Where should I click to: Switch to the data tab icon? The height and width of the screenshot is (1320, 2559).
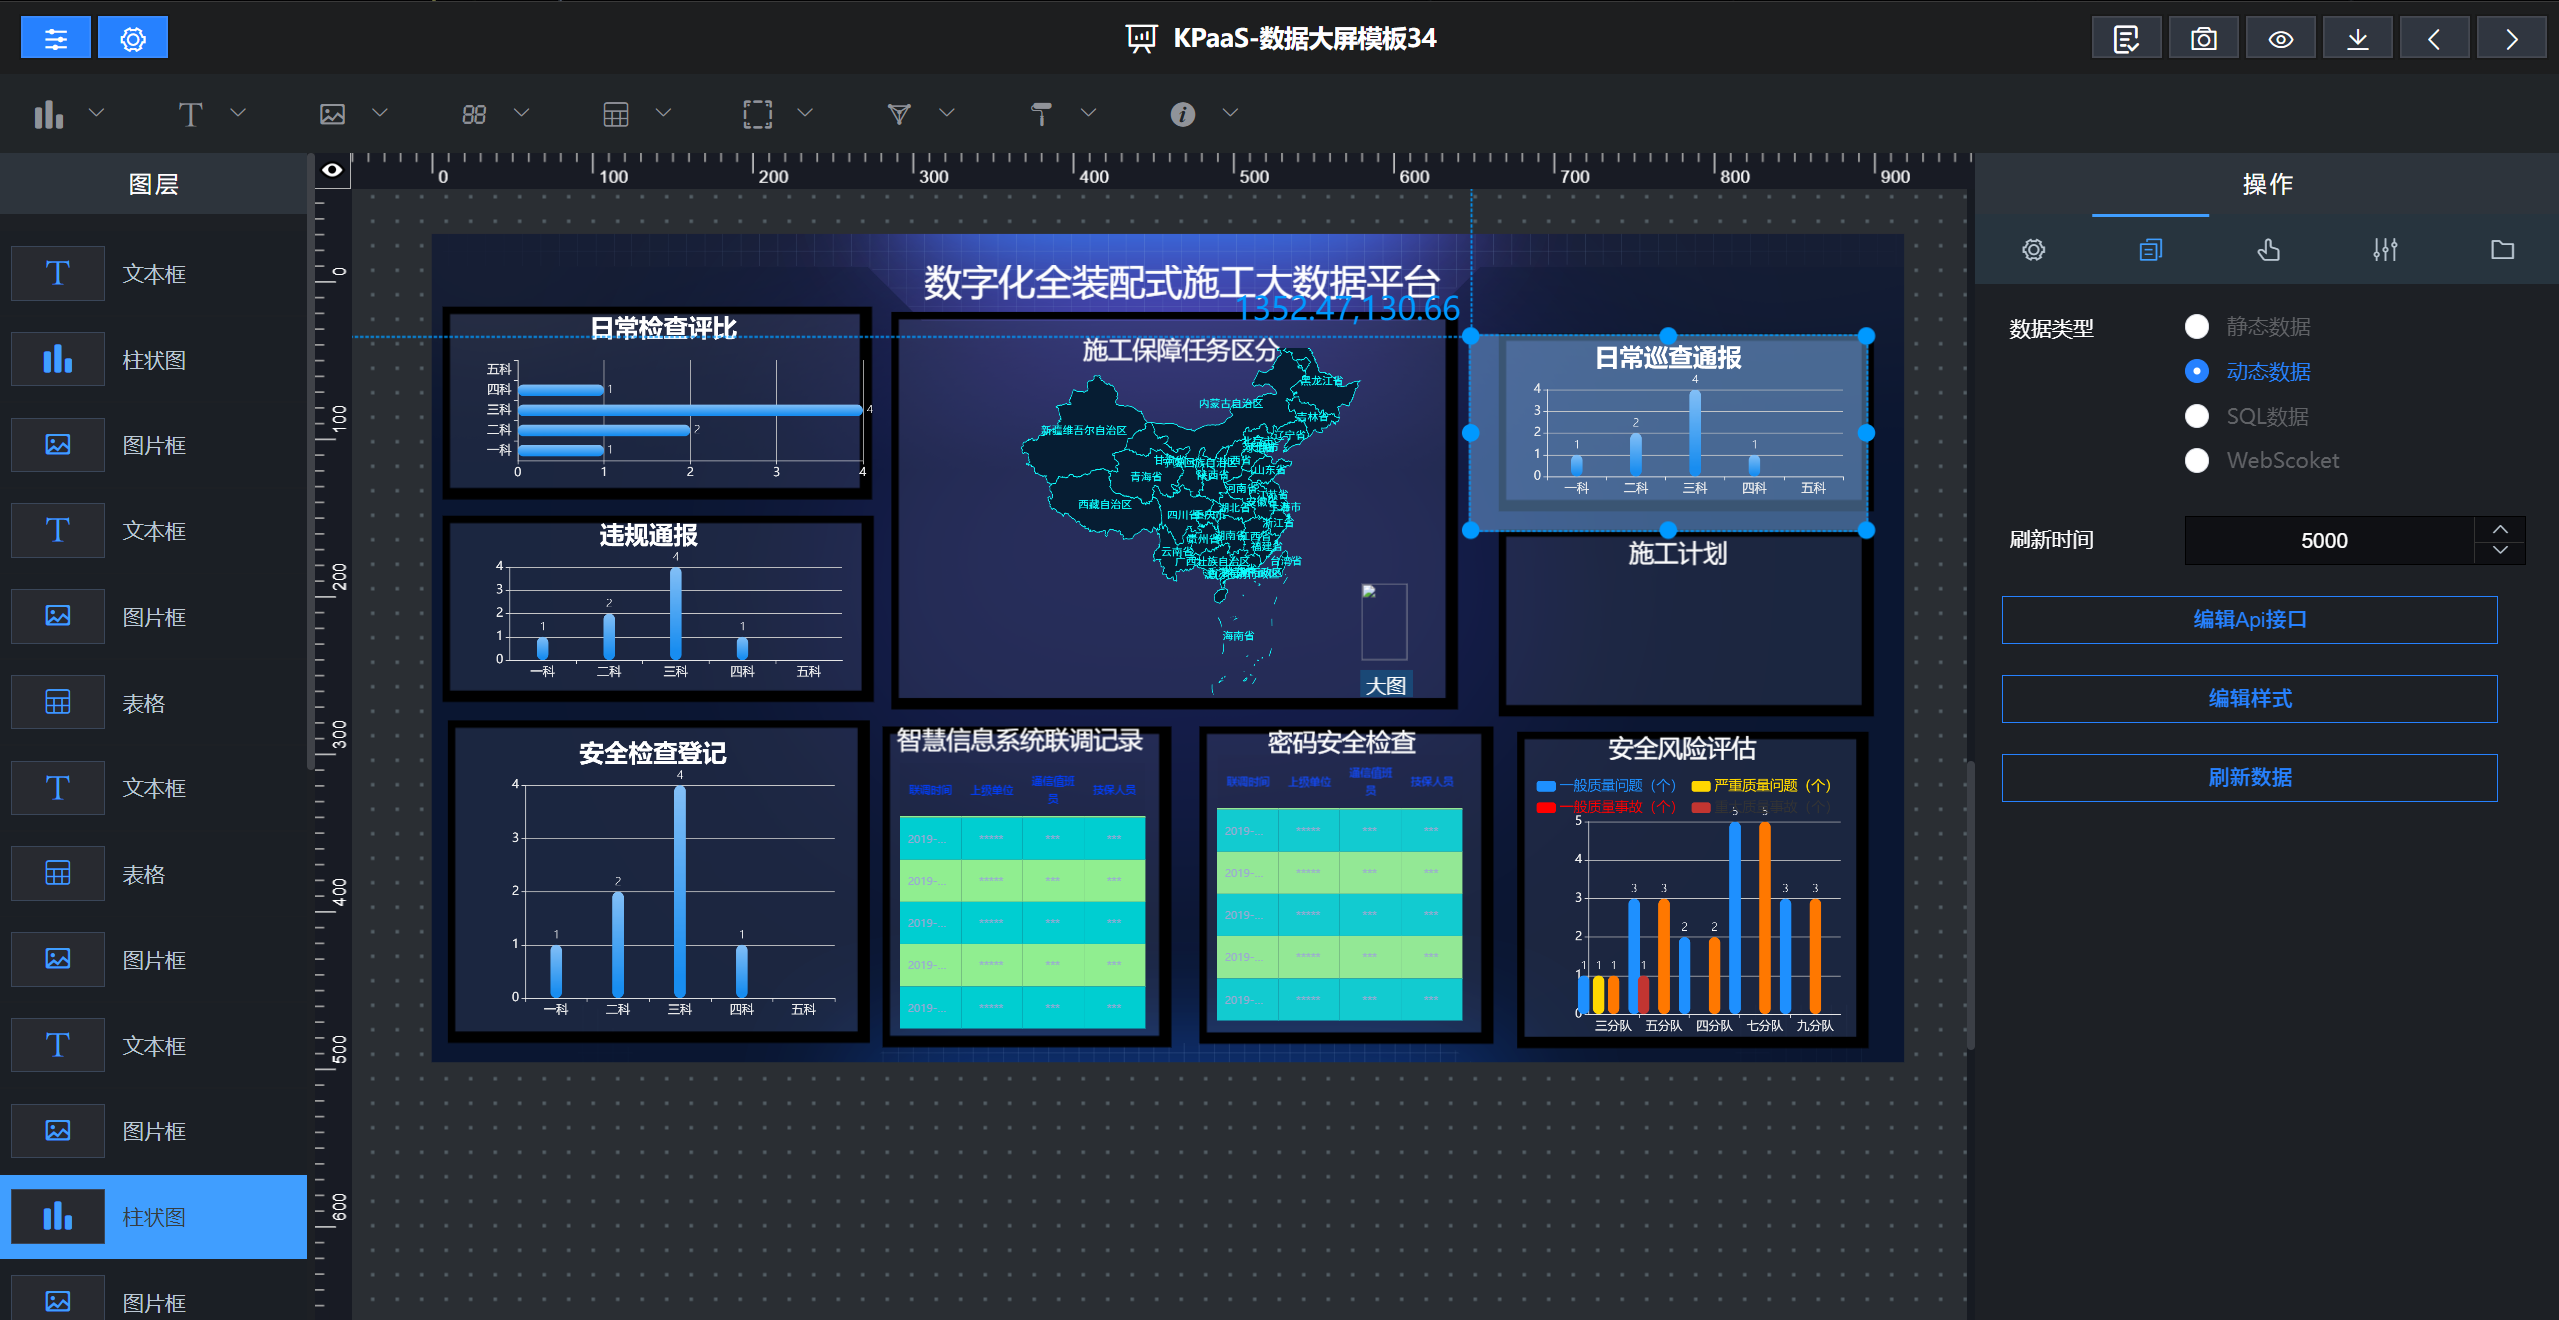click(x=2150, y=250)
